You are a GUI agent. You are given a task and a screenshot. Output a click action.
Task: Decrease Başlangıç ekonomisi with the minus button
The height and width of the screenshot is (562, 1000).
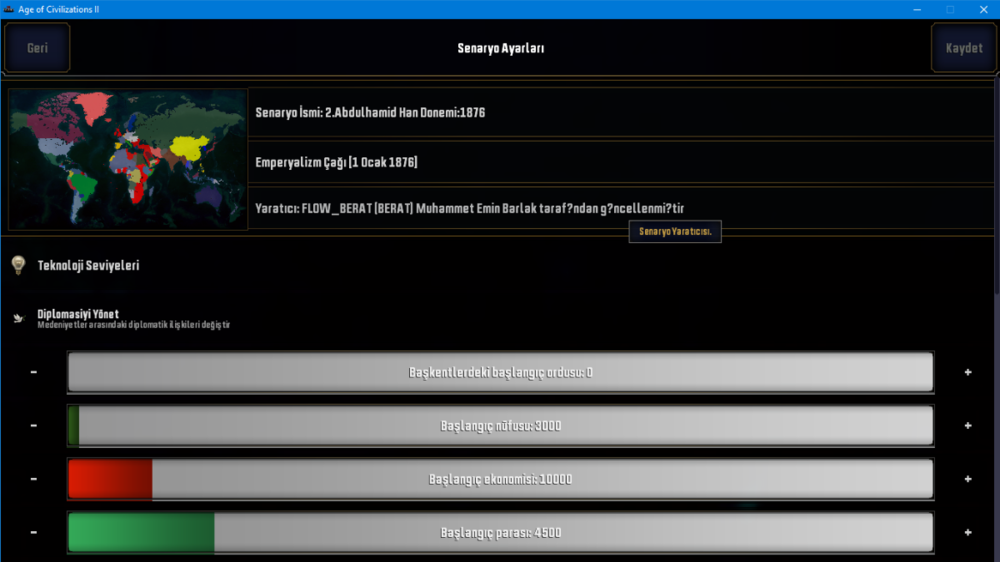(34, 479)
